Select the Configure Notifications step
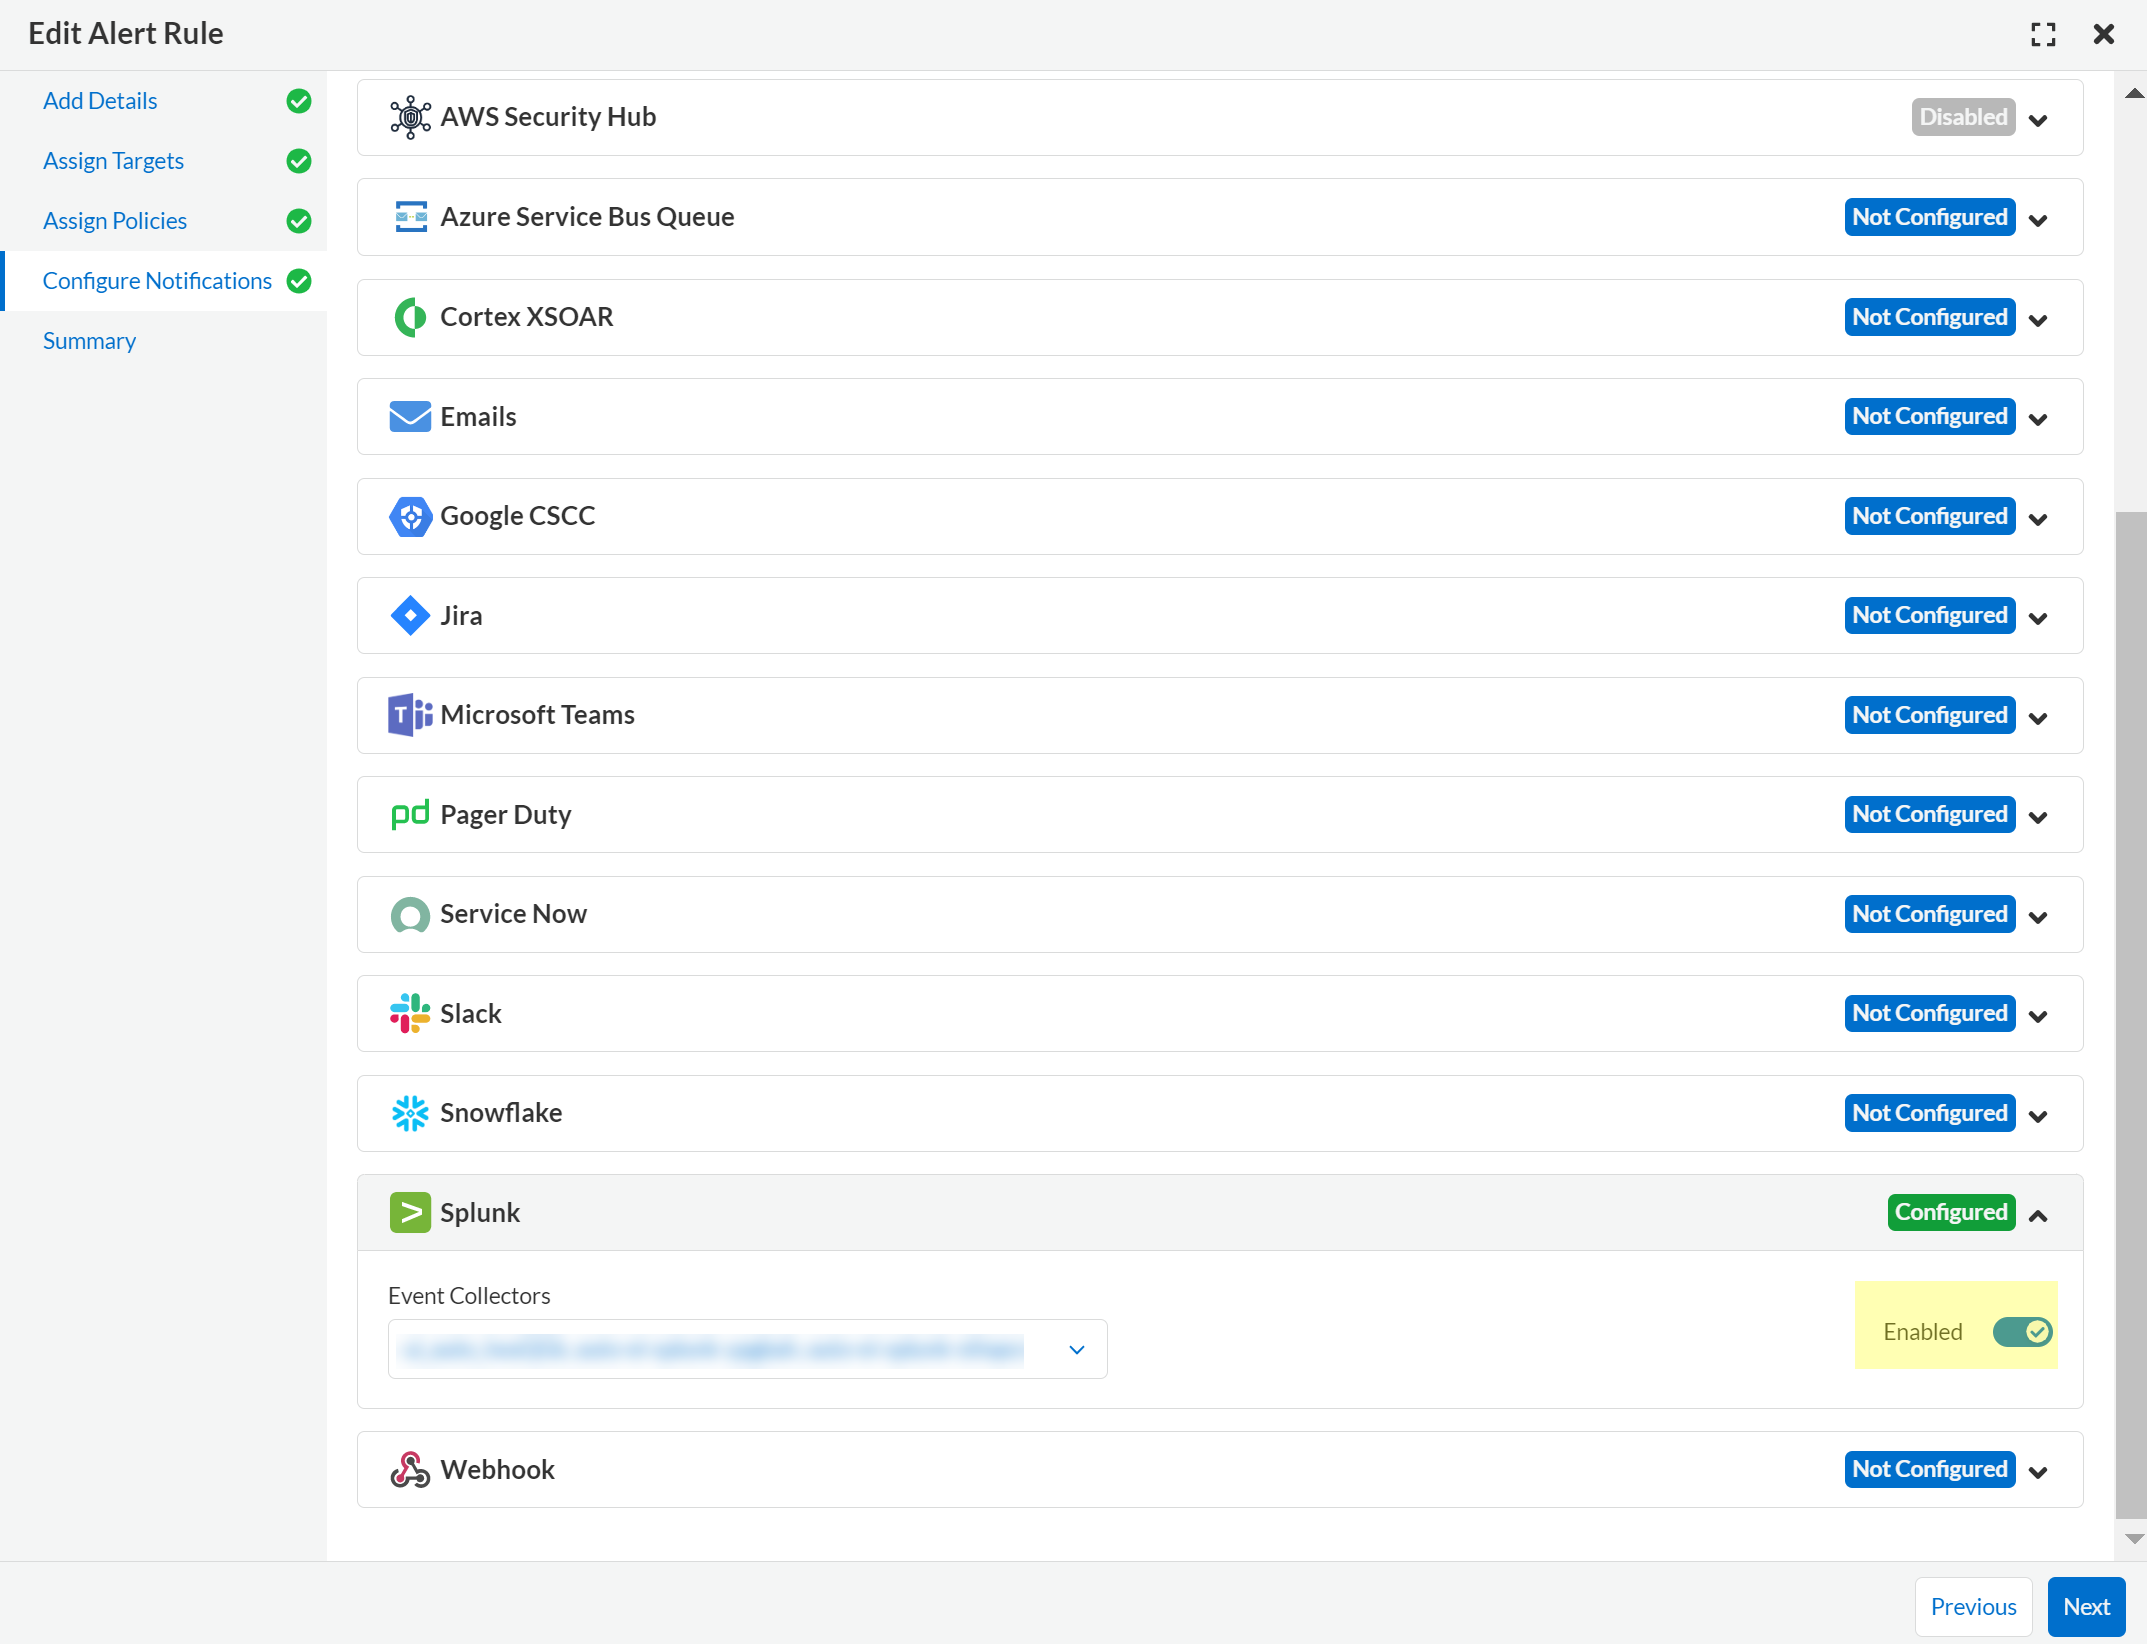The image size is (2147, 1644). coord(157,281)
